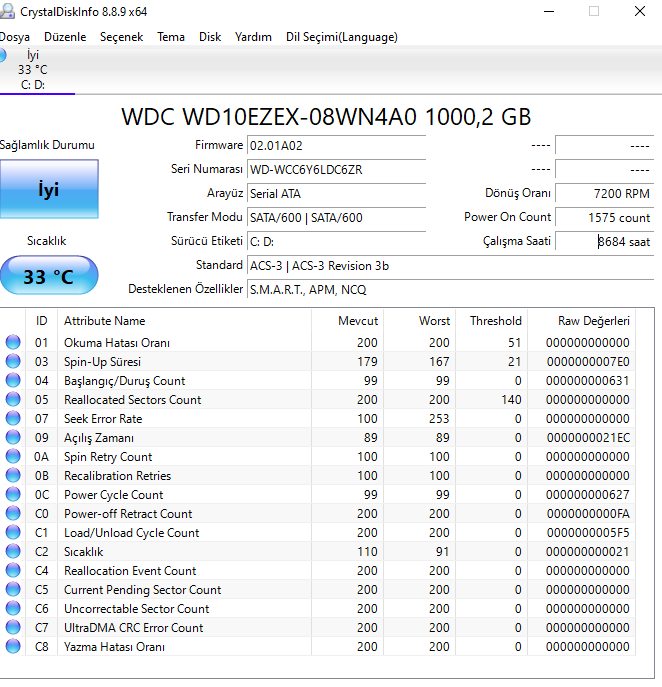The image size is (662, 687).
Task: Click the Transfer Modu field SATA/600
Action: pyautogui.click(x=336, y=218)
